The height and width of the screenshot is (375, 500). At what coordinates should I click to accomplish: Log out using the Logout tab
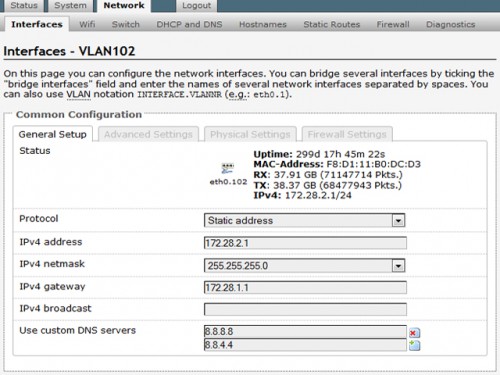pyautogui.click(x=197, y=6)
